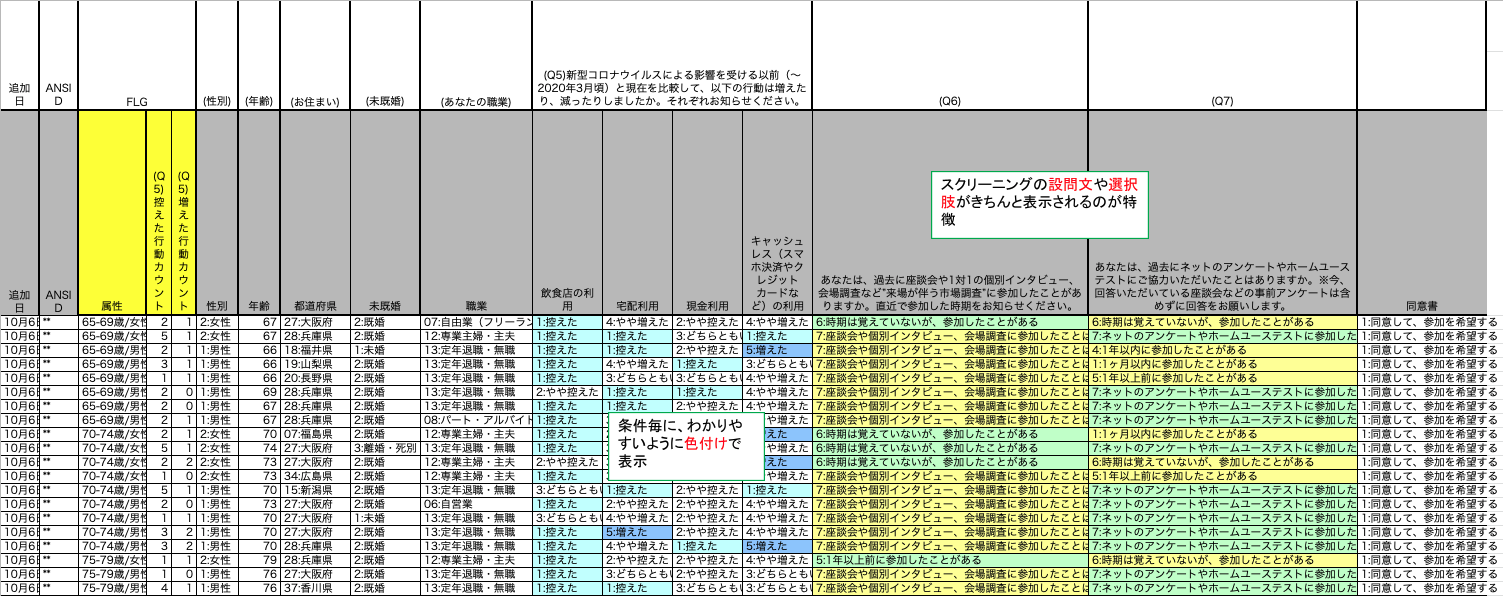Click the 37:香川県 cell in last row

point(315,588)
